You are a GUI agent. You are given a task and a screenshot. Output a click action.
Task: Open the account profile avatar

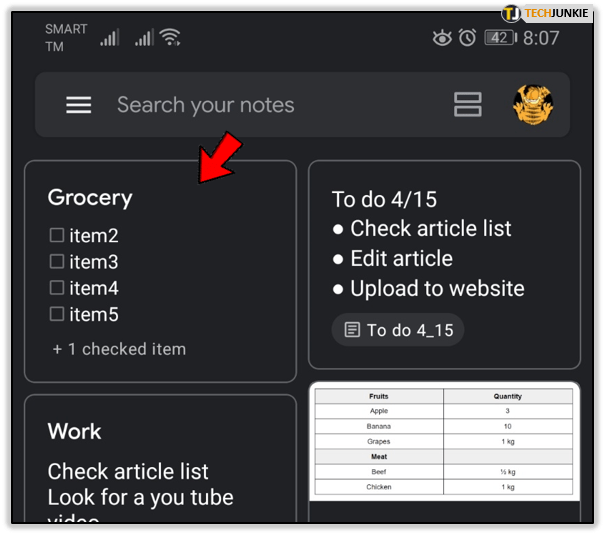point(532,105)
